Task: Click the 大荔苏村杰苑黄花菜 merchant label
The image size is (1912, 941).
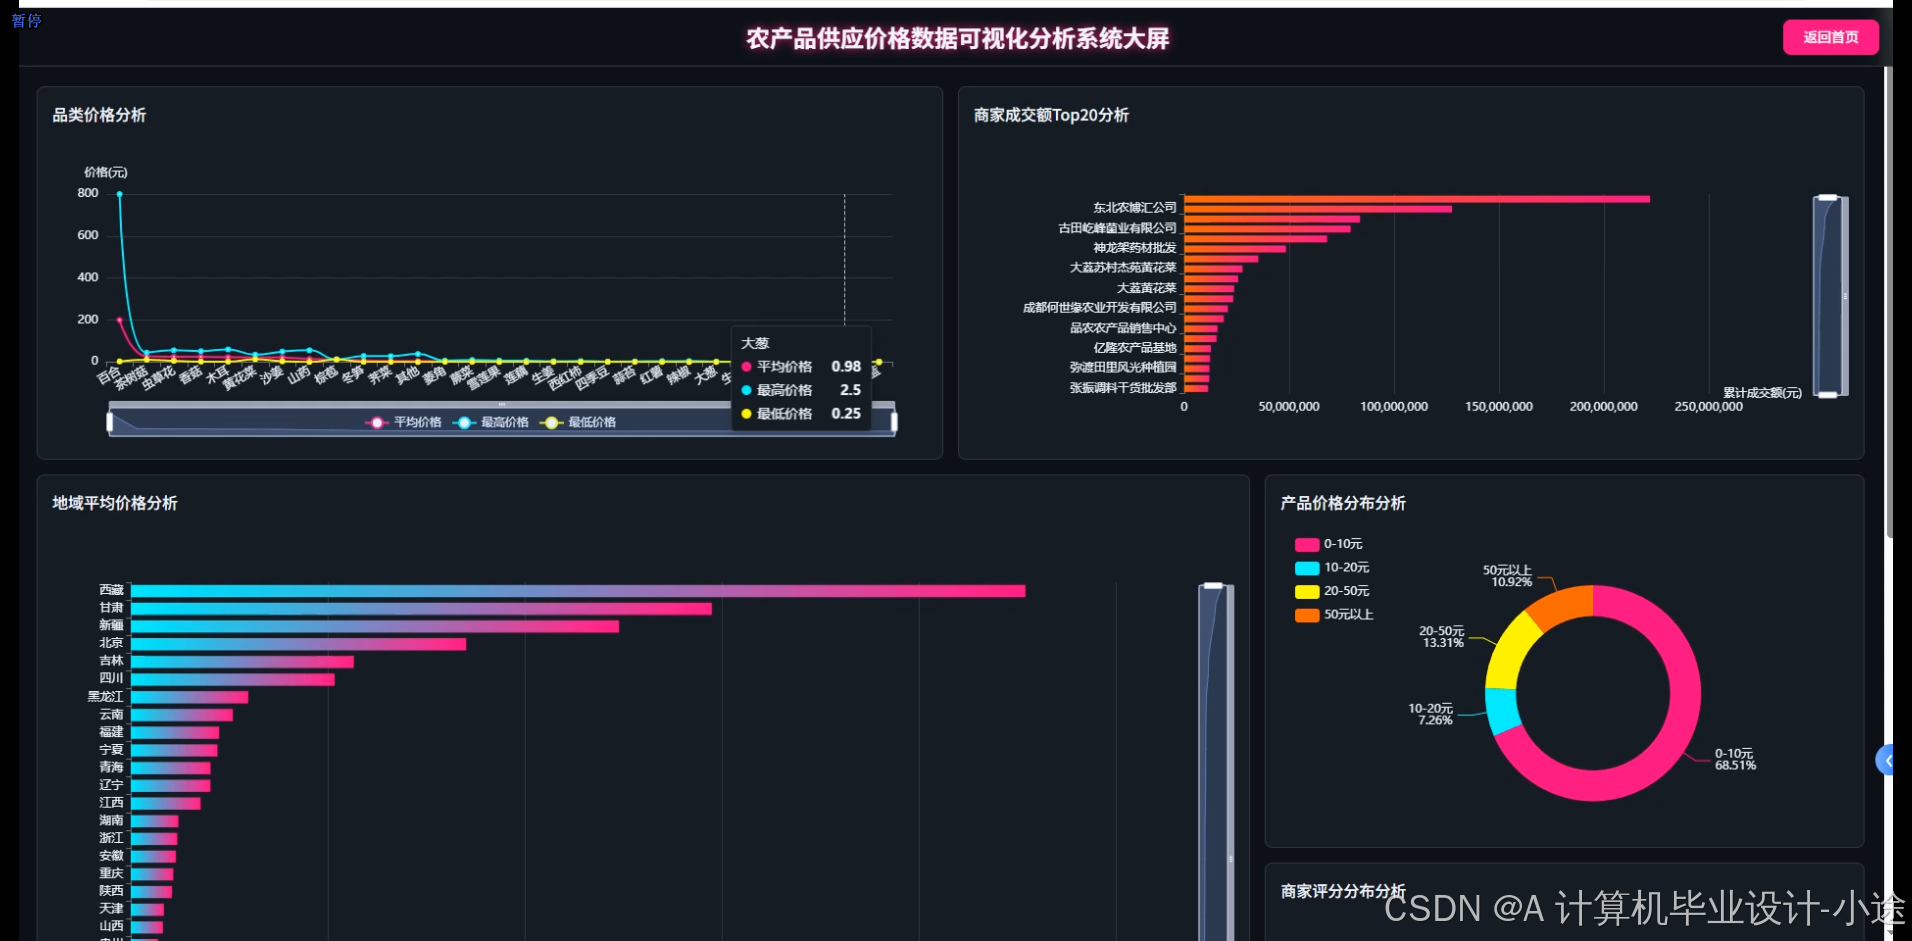Action: [1123, 268]
